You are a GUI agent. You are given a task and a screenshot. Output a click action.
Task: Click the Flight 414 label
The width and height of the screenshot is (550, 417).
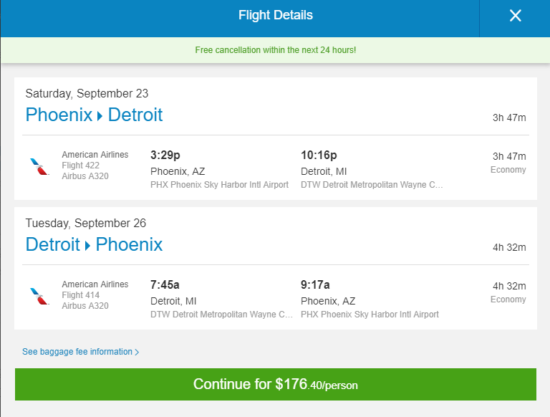point(81,295)
